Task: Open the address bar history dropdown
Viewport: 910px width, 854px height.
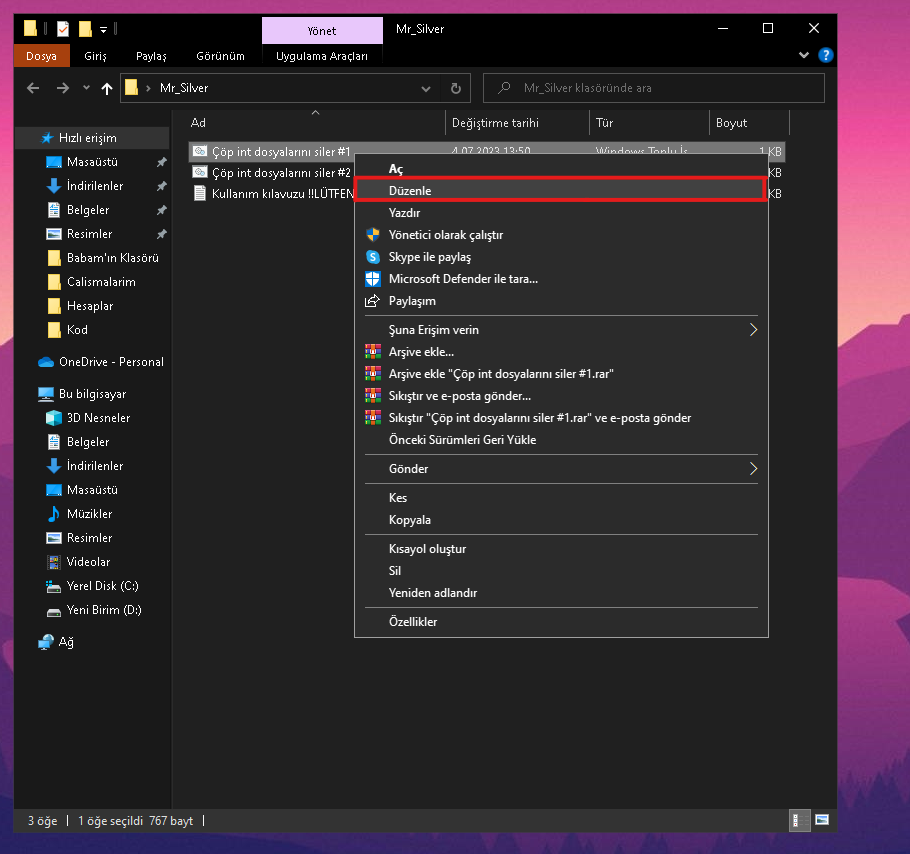Action: 426,89
